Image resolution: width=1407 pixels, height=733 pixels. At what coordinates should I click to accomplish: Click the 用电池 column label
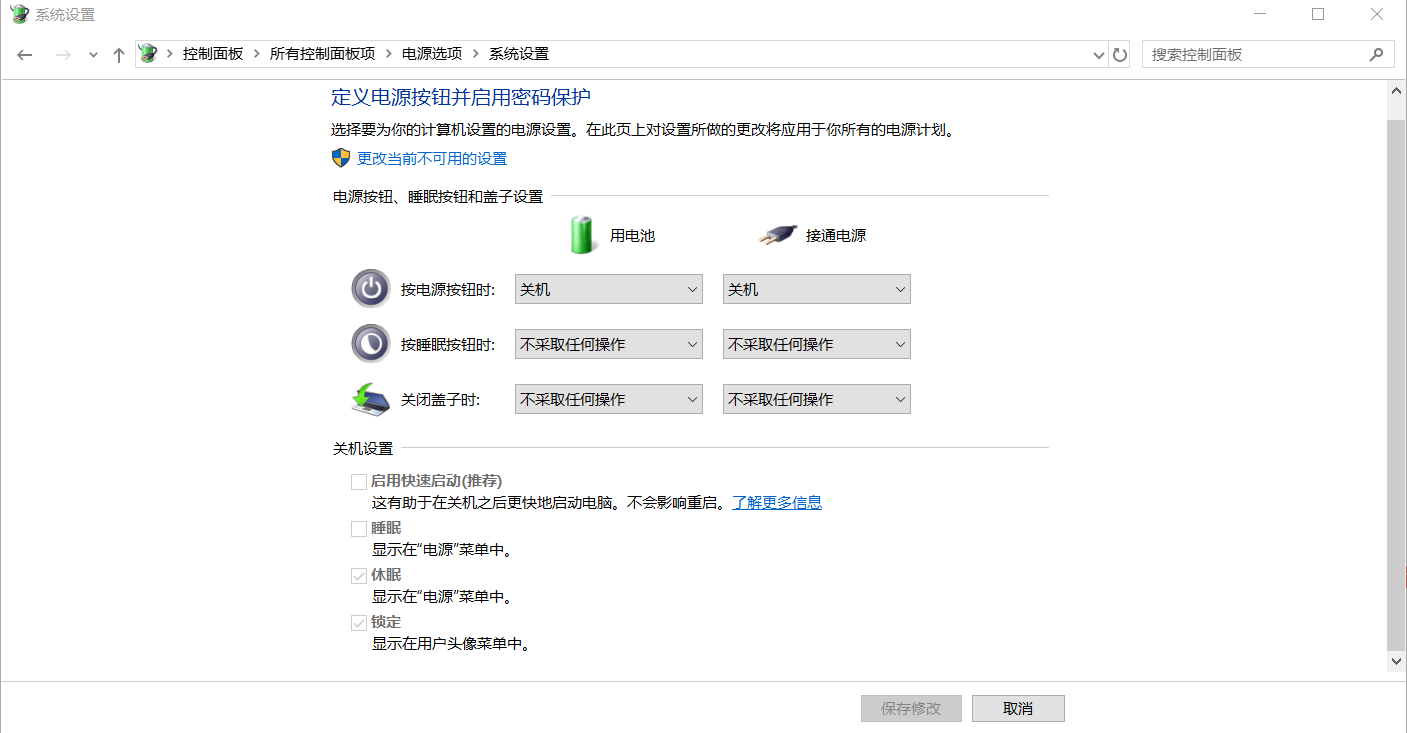click(632, 236)
